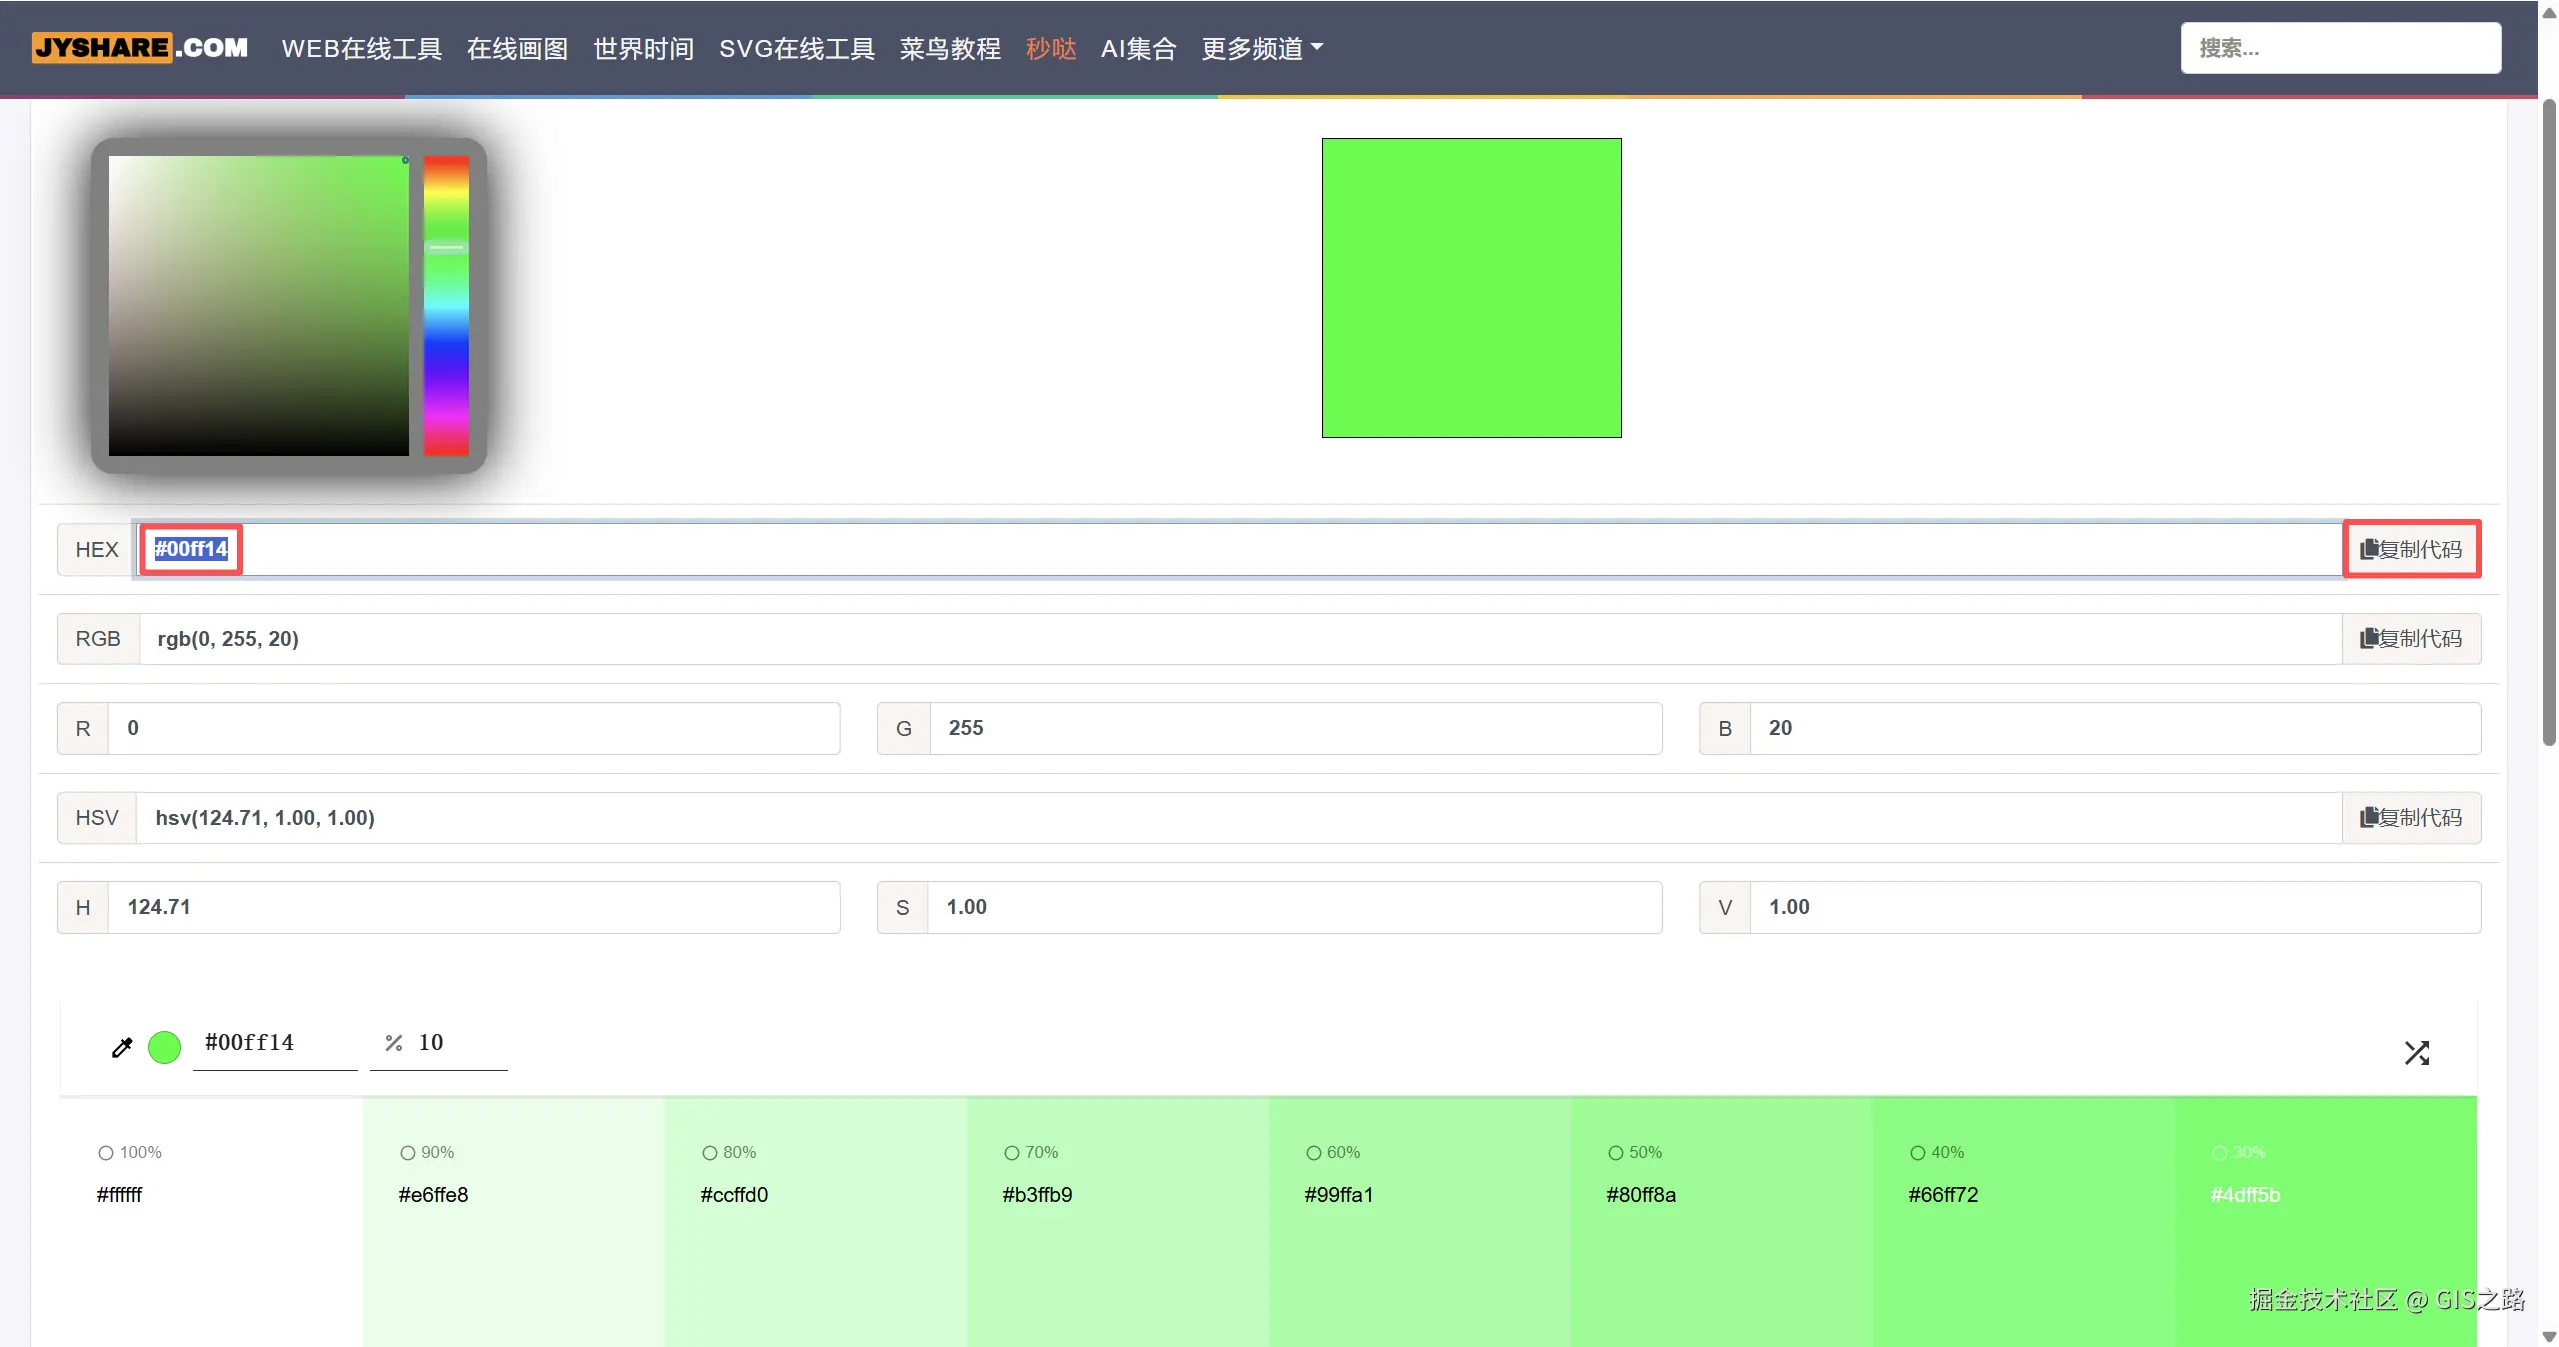The height and width of the screenshot is (1347, 2559).
Task: Select the 100% tint radio
Action: point(106,1153)
